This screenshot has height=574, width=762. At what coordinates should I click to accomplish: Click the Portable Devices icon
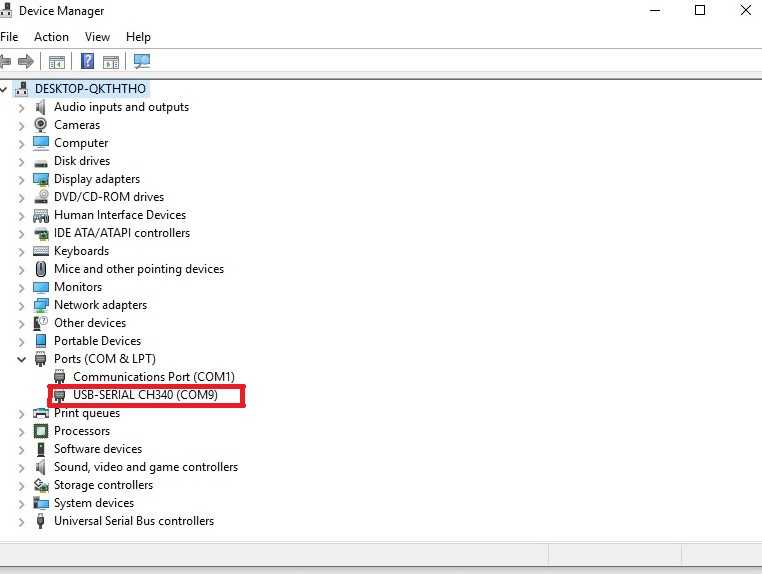pos(41,341)
